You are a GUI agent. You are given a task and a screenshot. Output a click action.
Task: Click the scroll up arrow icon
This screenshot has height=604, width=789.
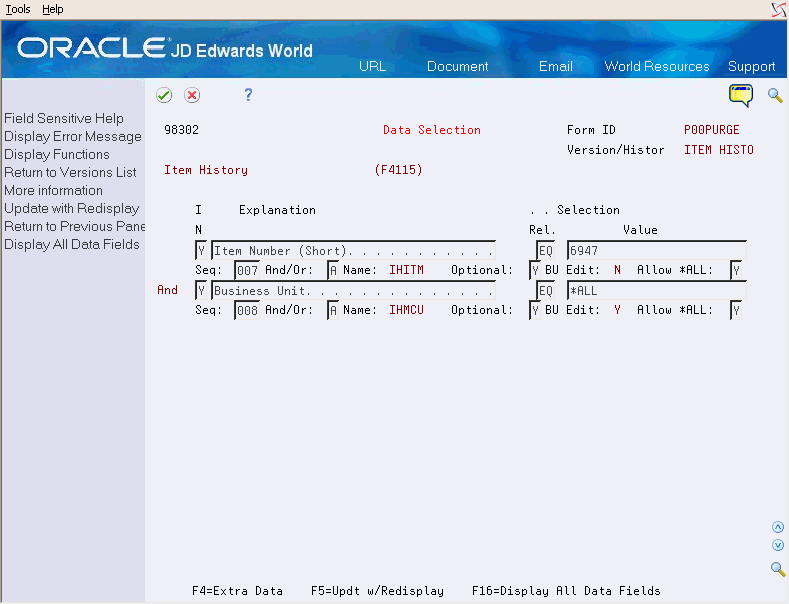tap(778, 527)
